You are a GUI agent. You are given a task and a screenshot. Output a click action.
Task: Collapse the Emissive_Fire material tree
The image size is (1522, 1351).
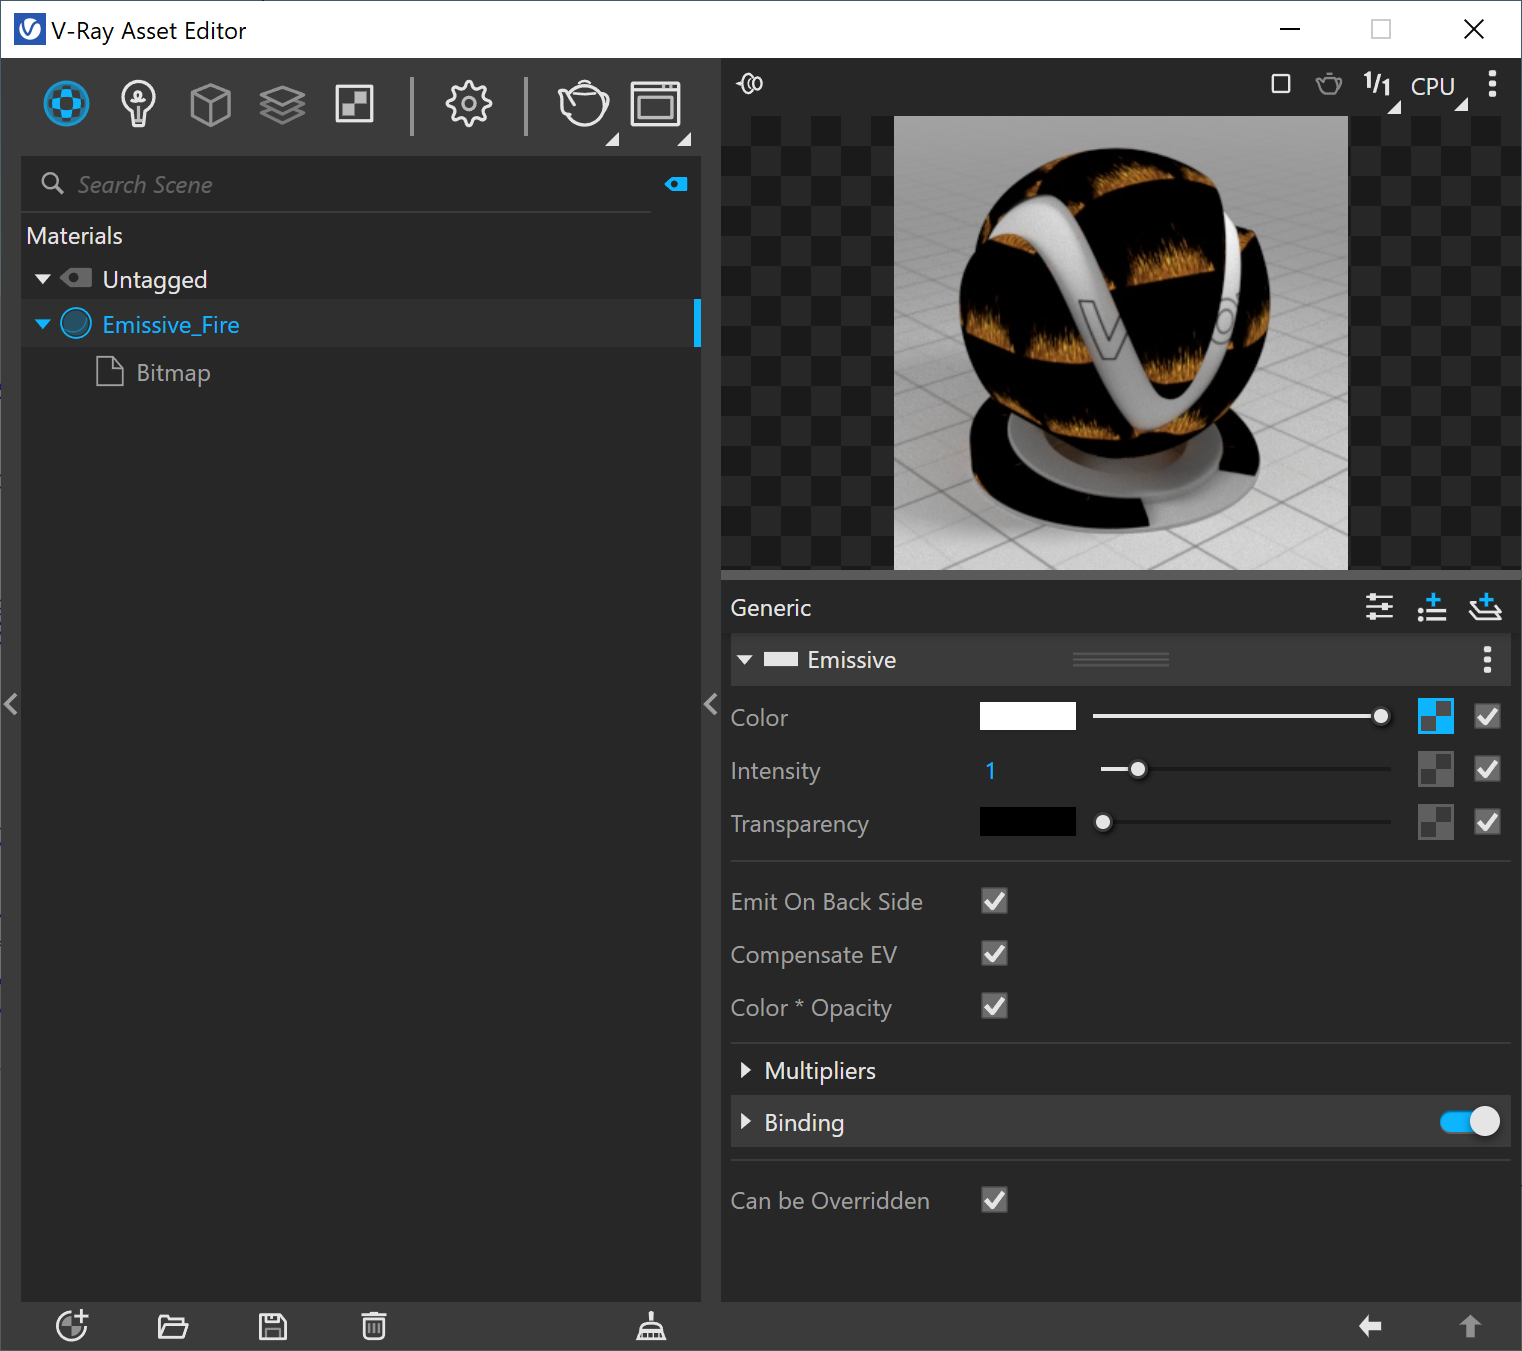(x=43, y=324)
